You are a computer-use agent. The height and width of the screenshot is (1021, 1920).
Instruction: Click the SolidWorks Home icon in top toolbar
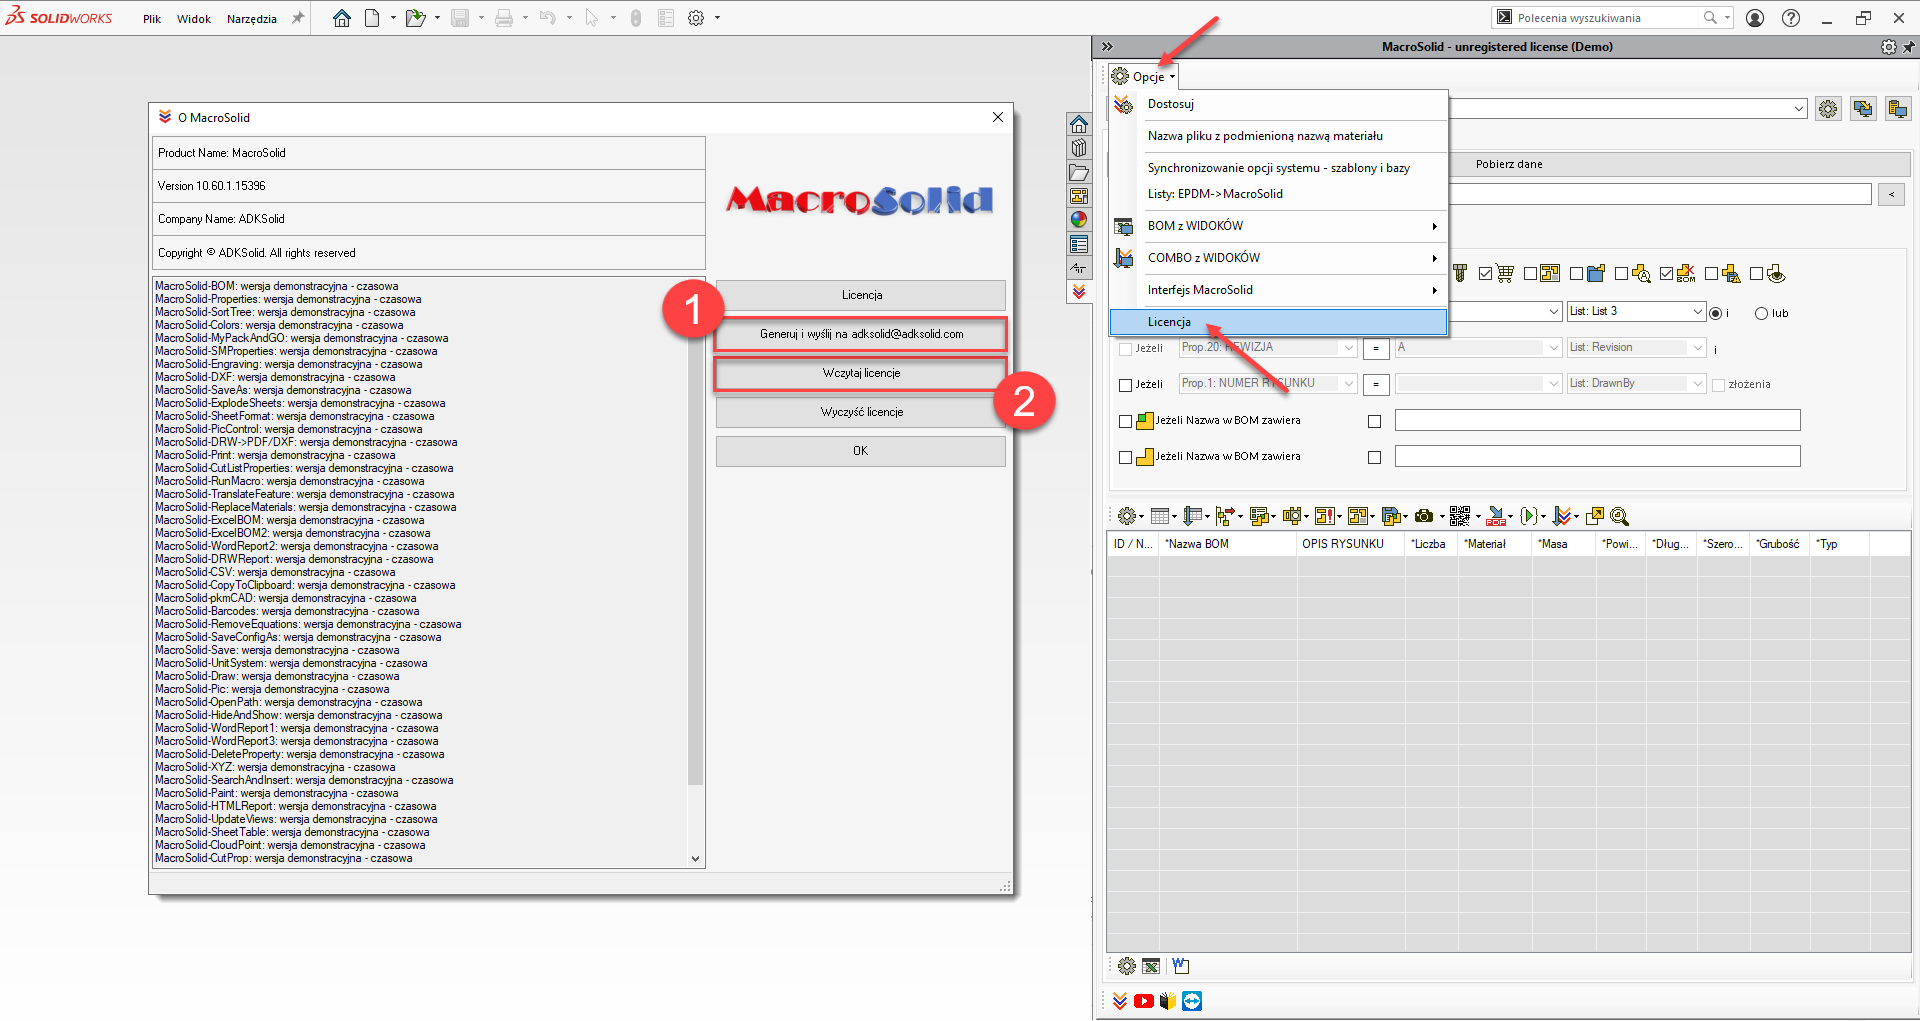[x=342, y=18]
